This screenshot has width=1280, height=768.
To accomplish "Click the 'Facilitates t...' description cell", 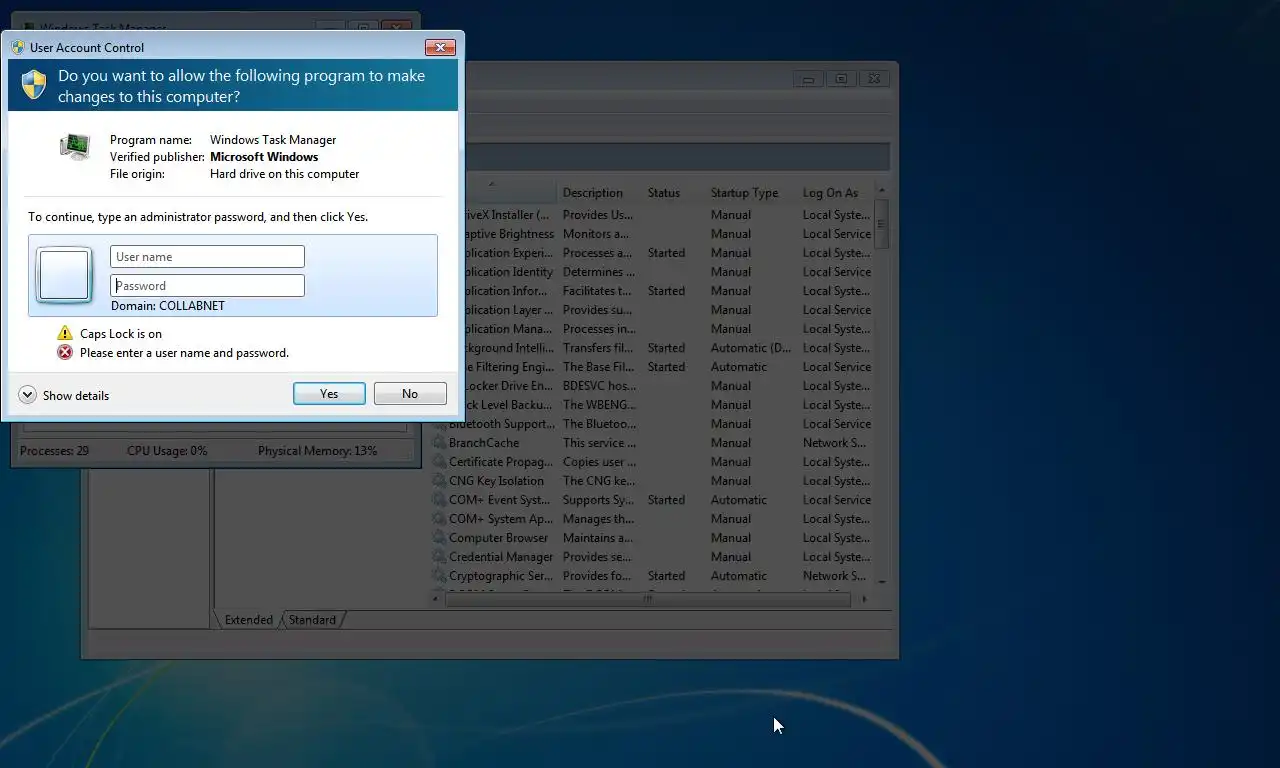I will pos(597,291).
